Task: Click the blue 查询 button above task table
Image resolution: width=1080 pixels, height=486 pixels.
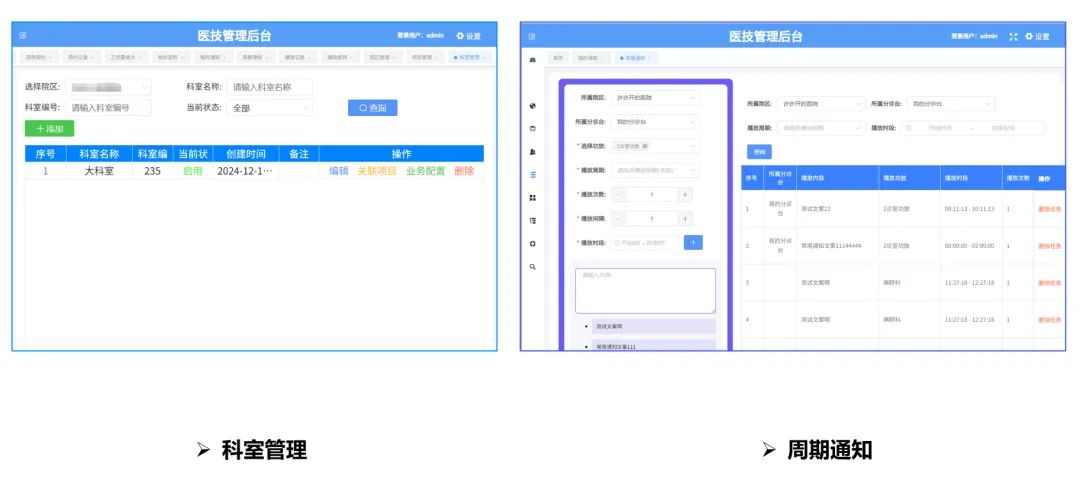Action: 759,152
